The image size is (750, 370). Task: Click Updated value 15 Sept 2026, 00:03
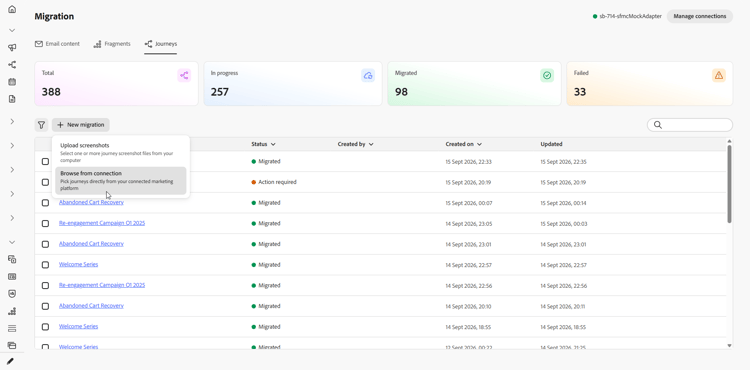(564, 224)
